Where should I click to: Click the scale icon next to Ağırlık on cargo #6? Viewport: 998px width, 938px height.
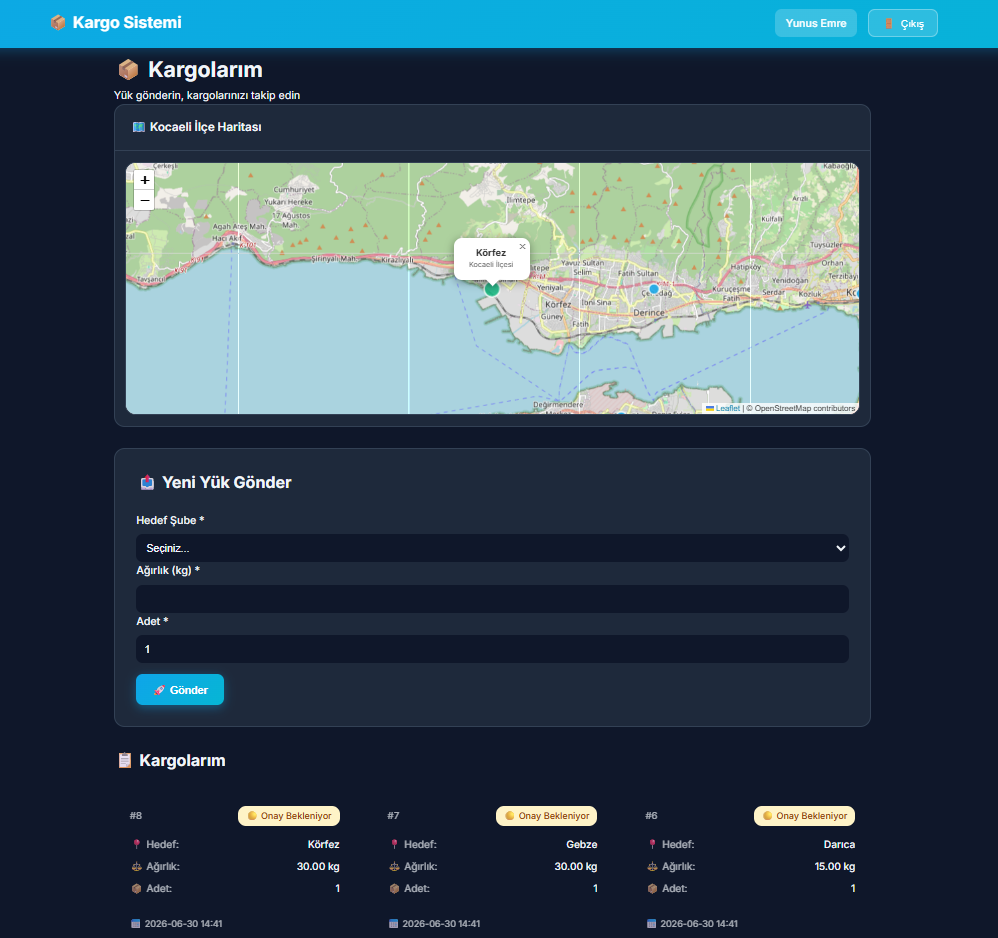[652, 867]
